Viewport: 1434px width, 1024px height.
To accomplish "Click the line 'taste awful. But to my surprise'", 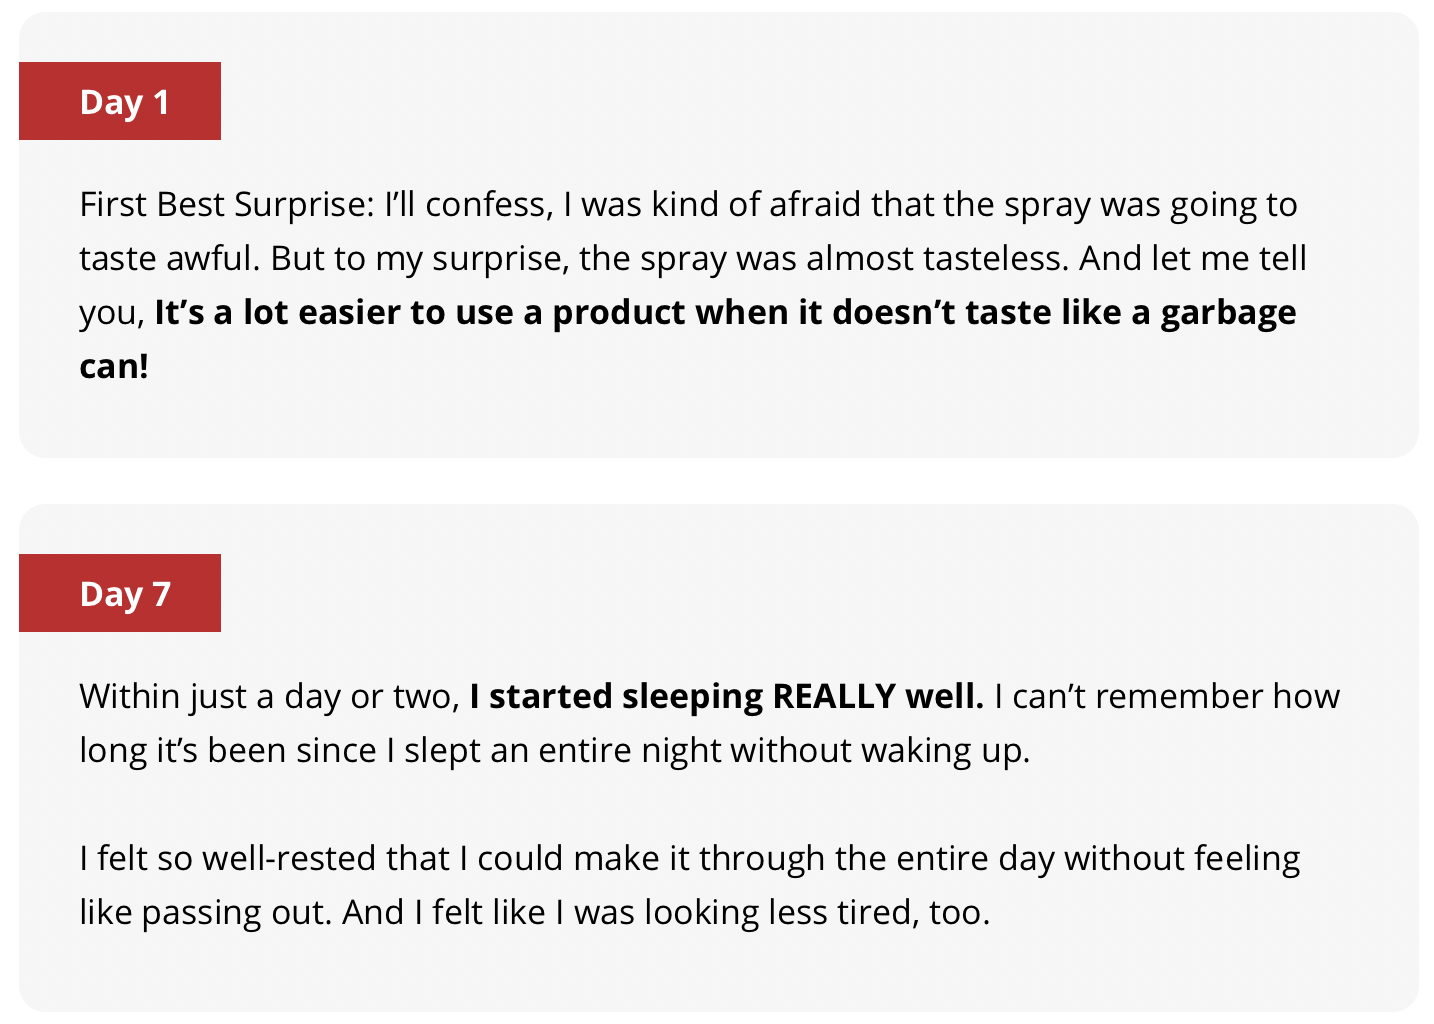I will pos(693,258).
